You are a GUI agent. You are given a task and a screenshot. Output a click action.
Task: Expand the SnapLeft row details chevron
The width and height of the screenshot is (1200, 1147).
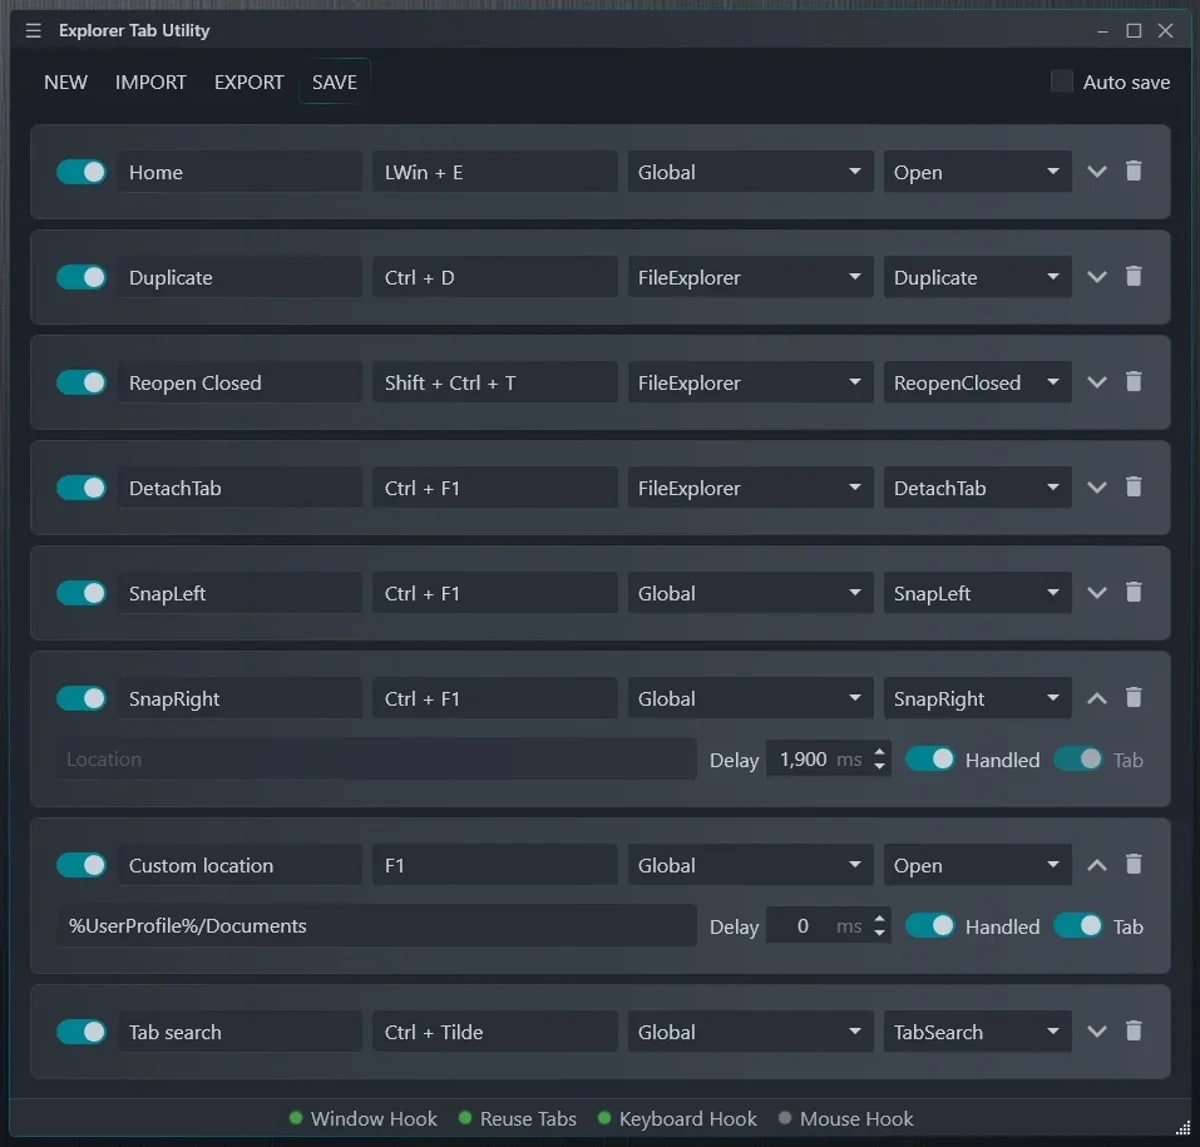pos(1097,593)
